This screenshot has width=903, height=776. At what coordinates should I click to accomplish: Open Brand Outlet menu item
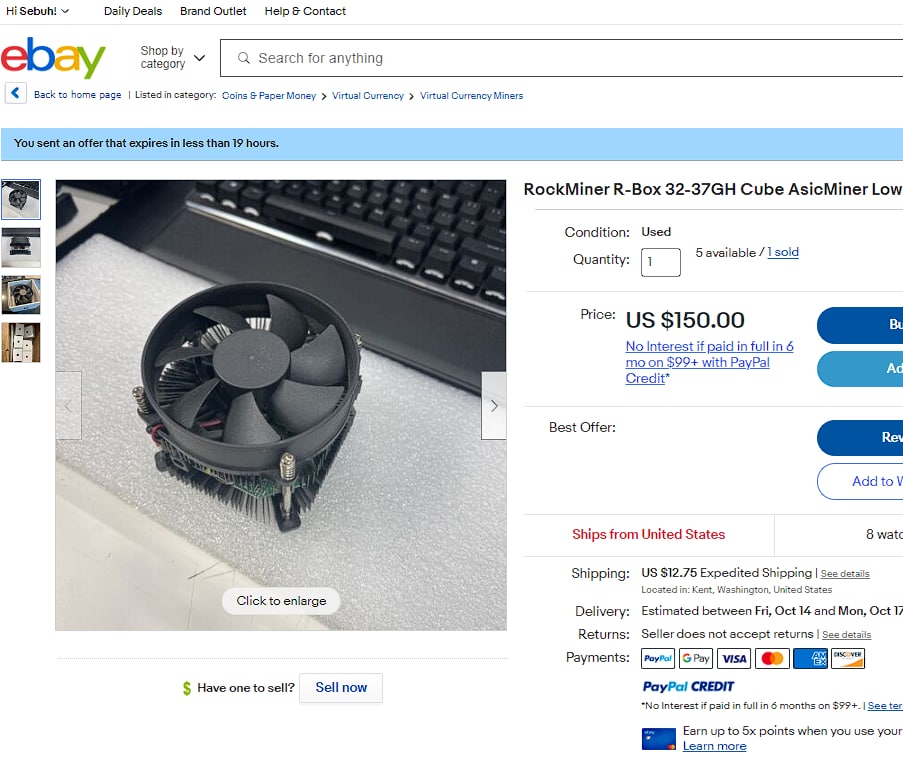[x=213, y=11]
